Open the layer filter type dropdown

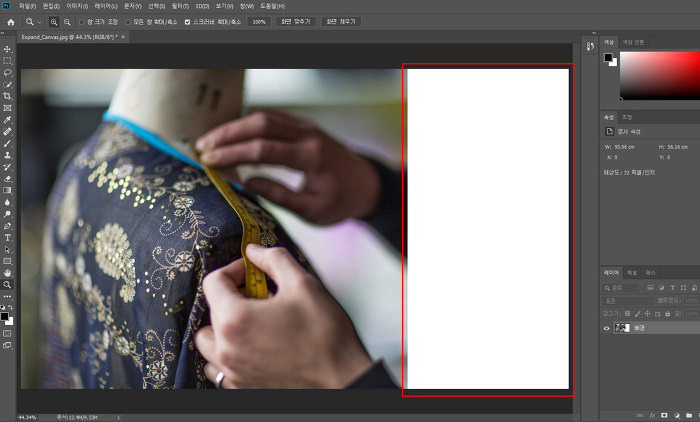(621, 288)
